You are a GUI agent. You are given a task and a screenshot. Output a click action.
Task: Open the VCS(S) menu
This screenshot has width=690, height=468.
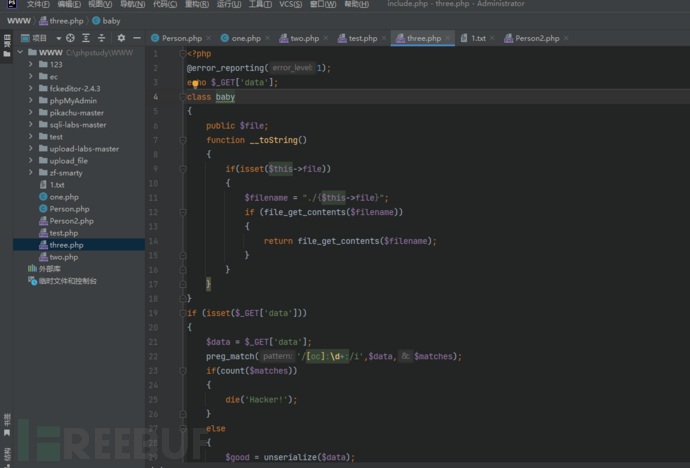click(290, 4)
